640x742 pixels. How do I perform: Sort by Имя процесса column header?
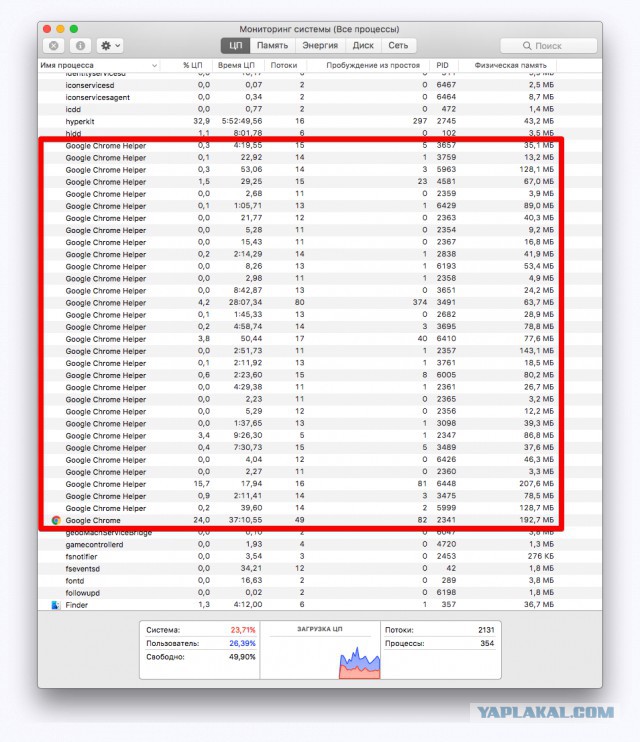click(x=99, y=65)
